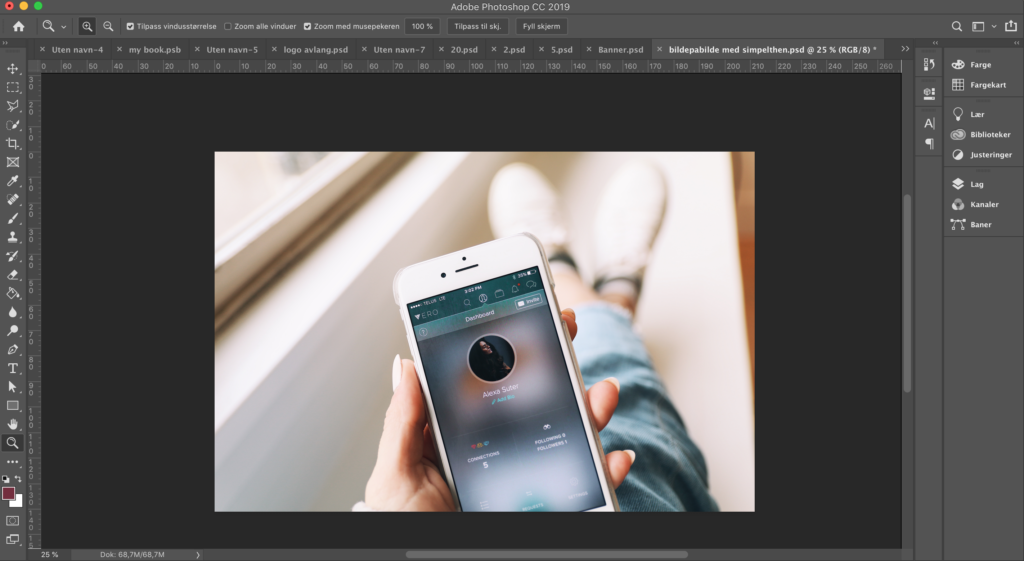Select the Hand tool

tap(13, 424)
